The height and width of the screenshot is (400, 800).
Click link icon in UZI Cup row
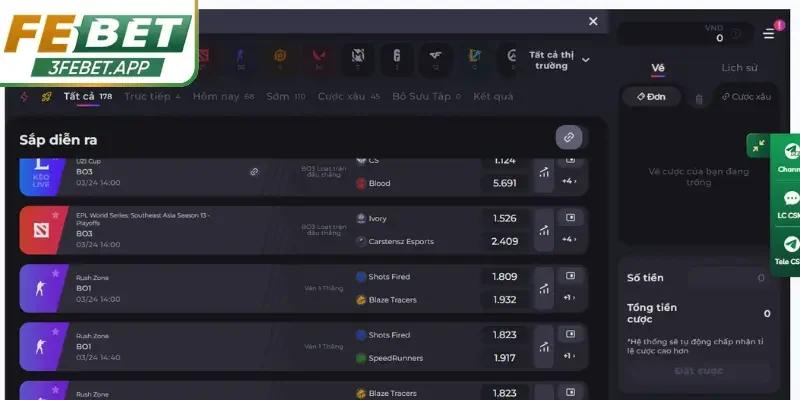point(254,172)
